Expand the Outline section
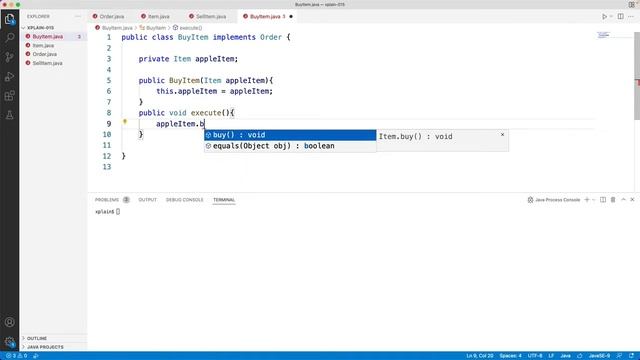 pos(37,338)
